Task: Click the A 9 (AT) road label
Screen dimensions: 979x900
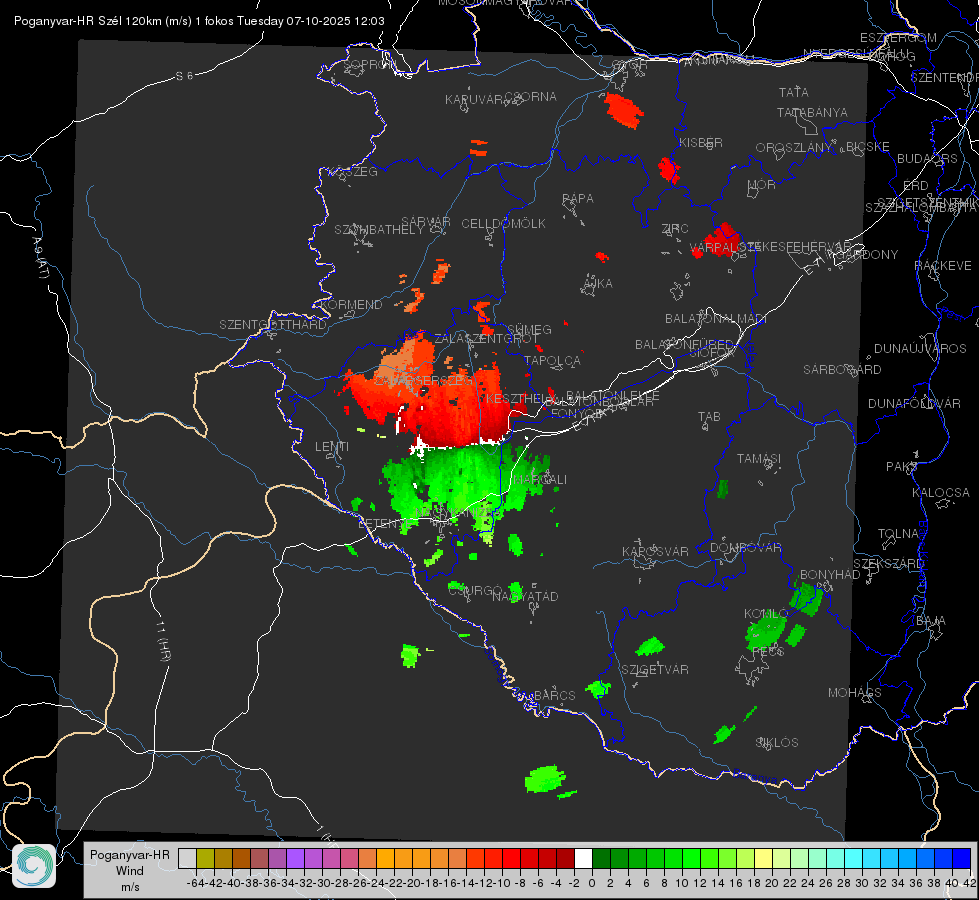Action: pyautogui.click(x=41, y=259)
